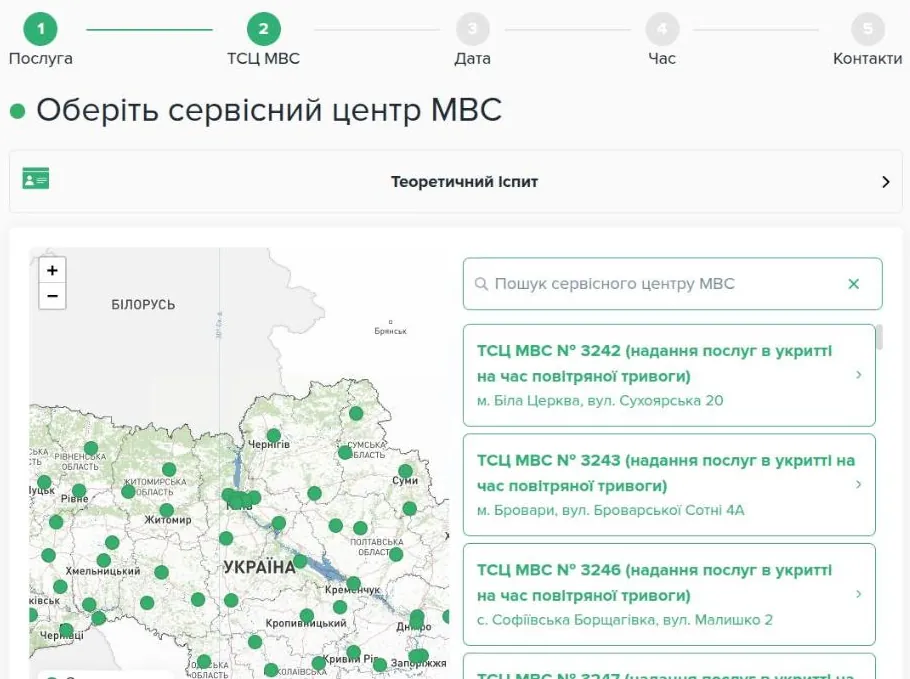Click the map marker at Житомир
The image size is (910, 679).
[x=167, y=510]
